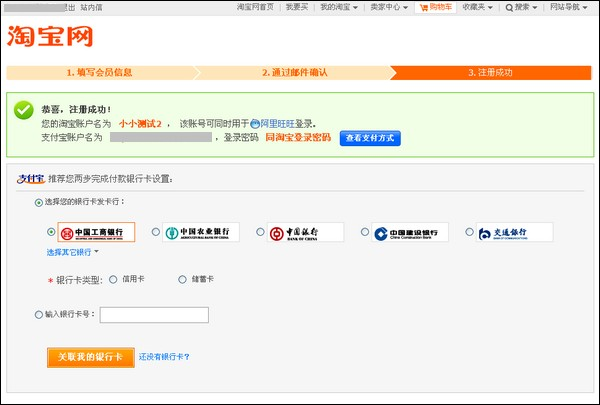Viewport: 600px width, 405px height.
Task: Select the Construction Bank radio button
Action: pyautogui.click(x=365, y=232)
